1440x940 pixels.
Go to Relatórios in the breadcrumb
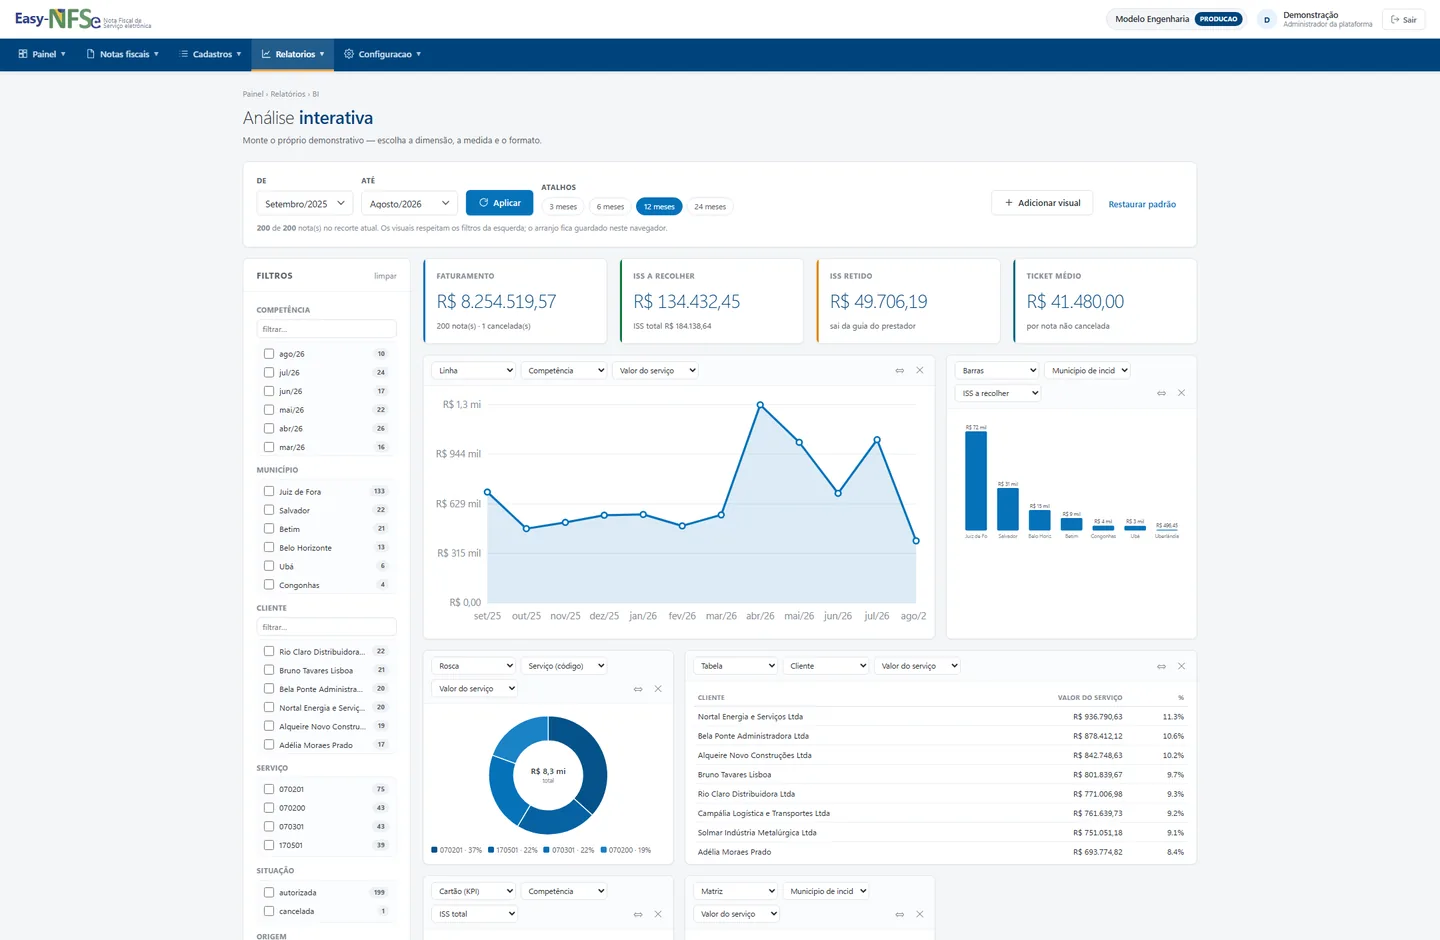click(288, 94)
